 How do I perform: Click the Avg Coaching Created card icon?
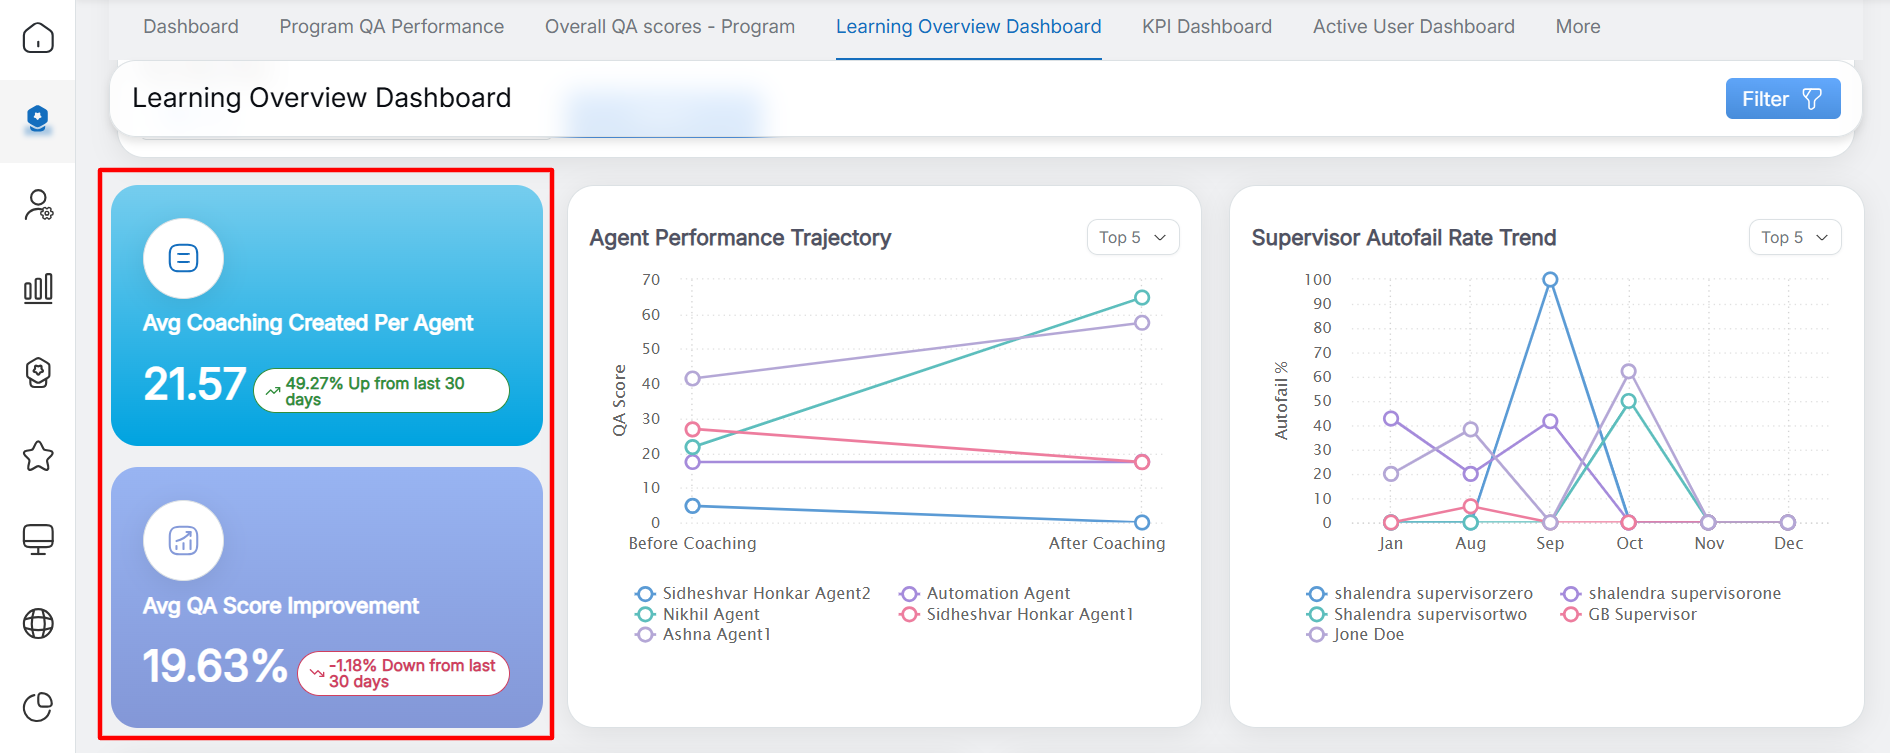click(x=183, y=258)
